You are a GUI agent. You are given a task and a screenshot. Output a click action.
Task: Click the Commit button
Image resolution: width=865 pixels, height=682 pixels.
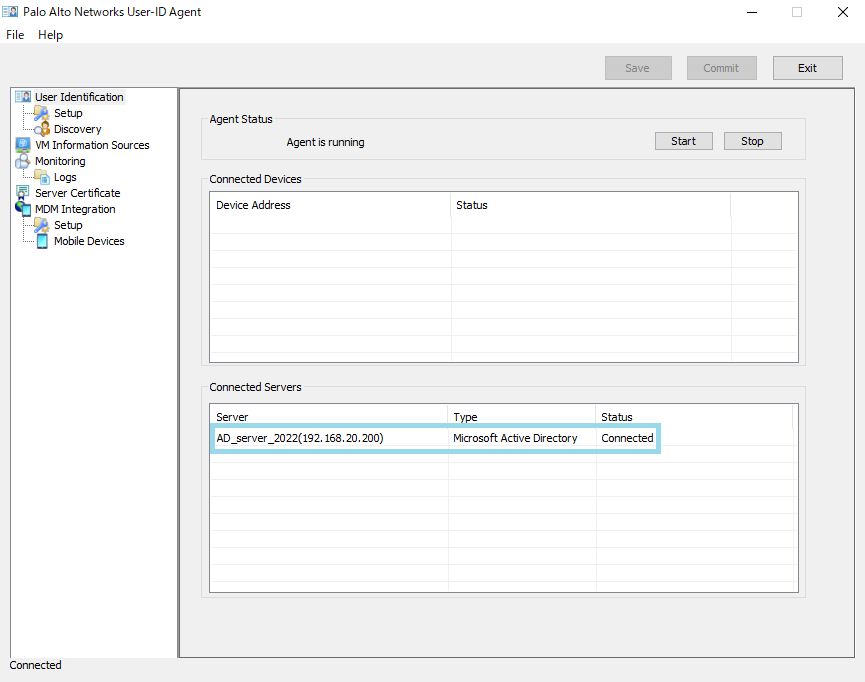721,68
